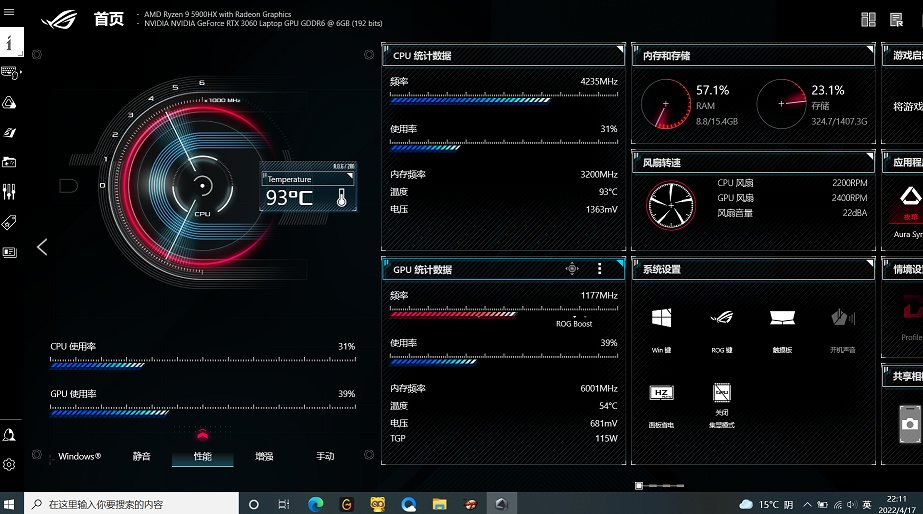Click the GPU panel move crosshair icon
923x514 pixels.
(572, 269)
